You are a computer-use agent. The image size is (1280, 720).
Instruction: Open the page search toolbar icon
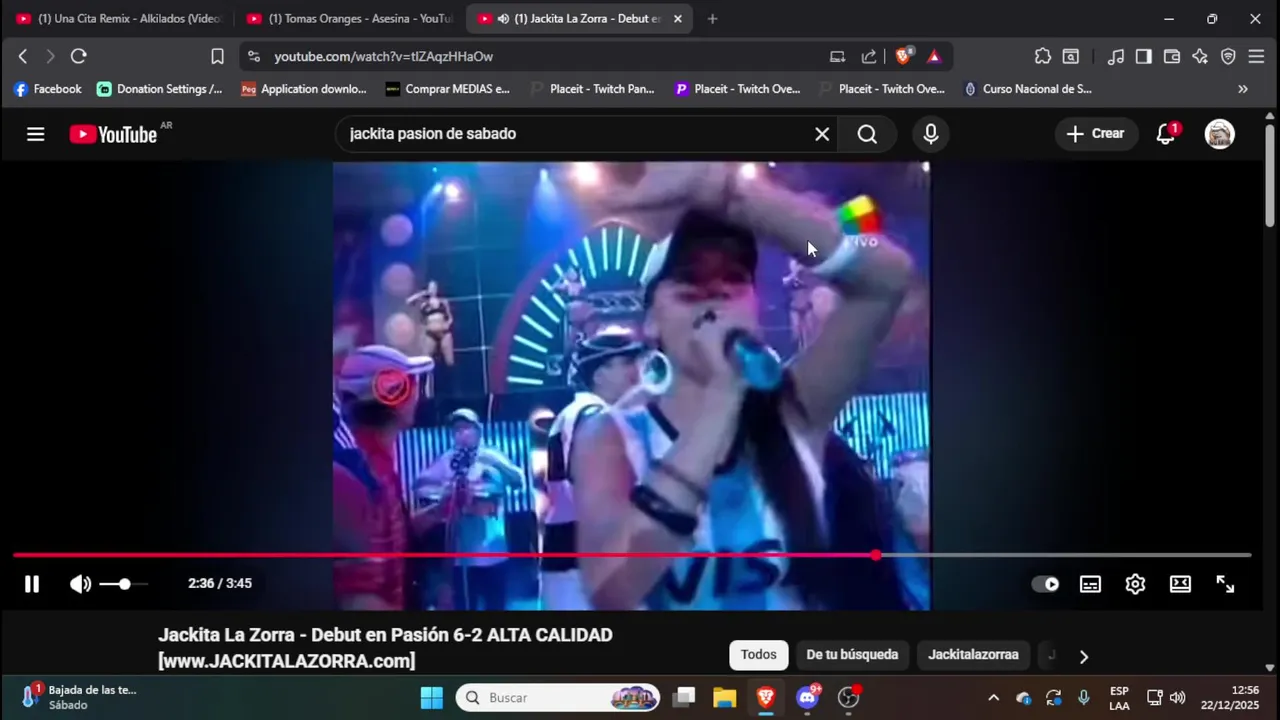[x=1071, y=56]
